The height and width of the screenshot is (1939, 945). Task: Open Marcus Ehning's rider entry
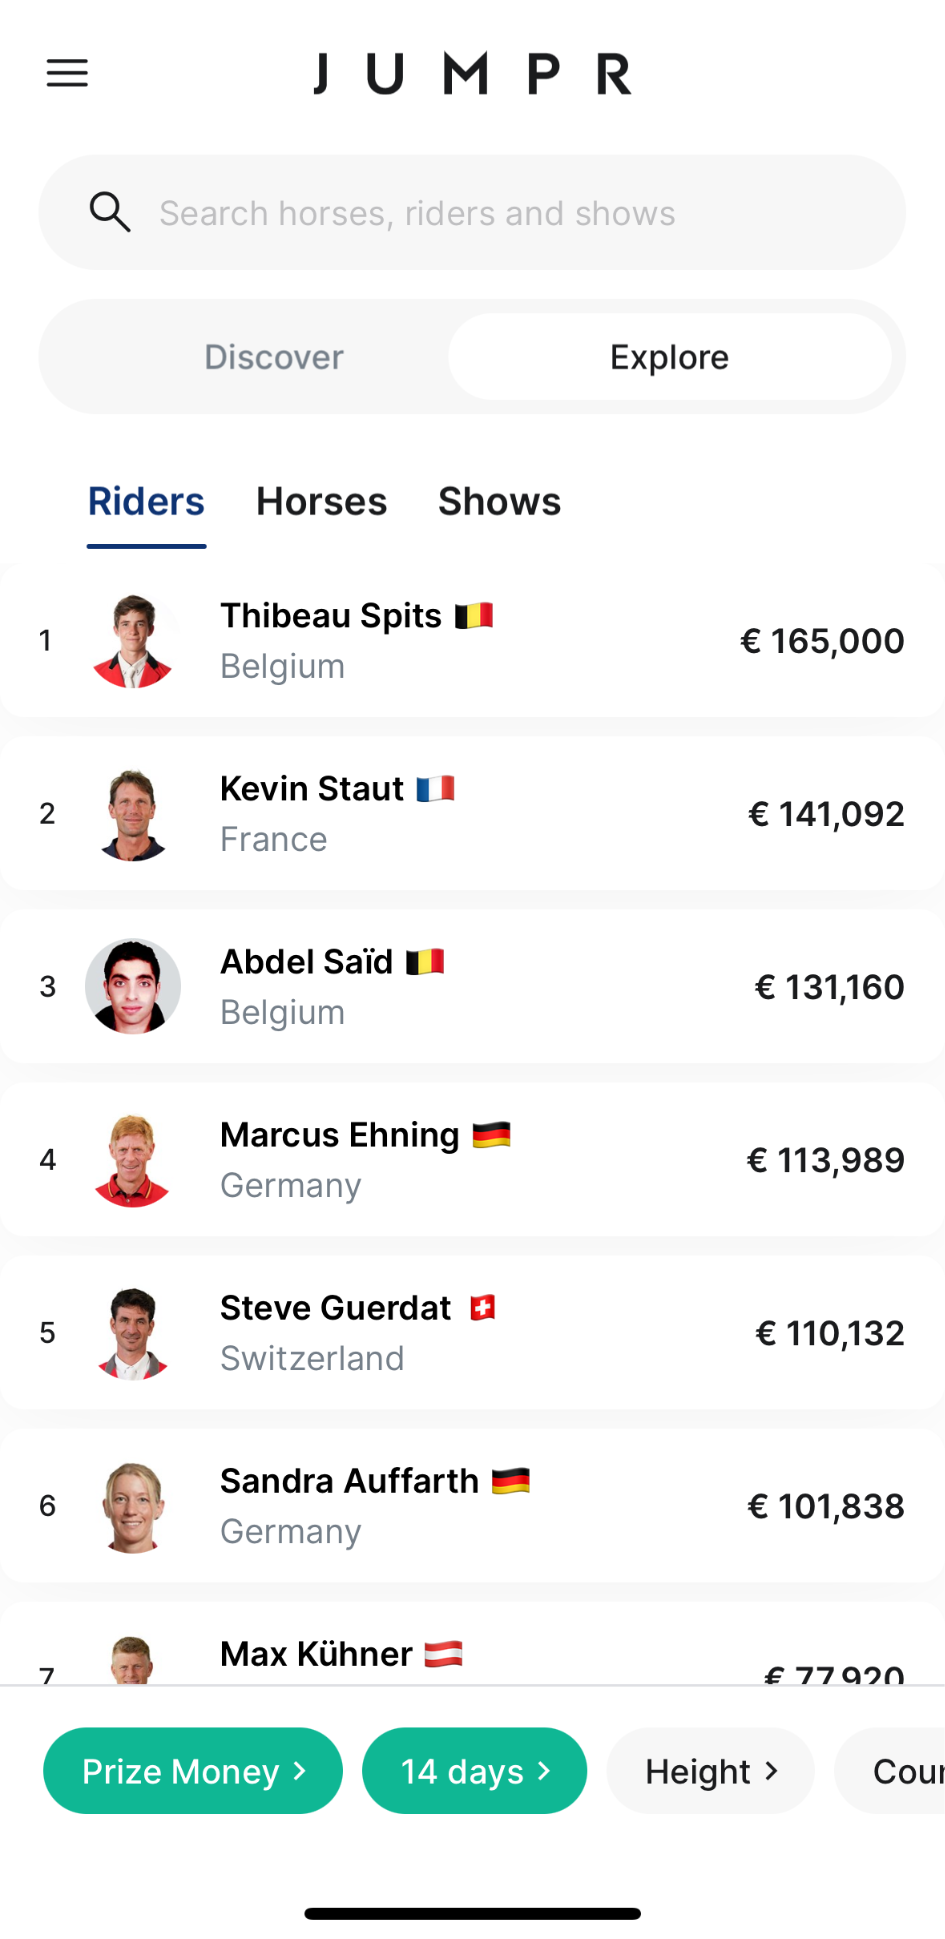point(472,1160)
